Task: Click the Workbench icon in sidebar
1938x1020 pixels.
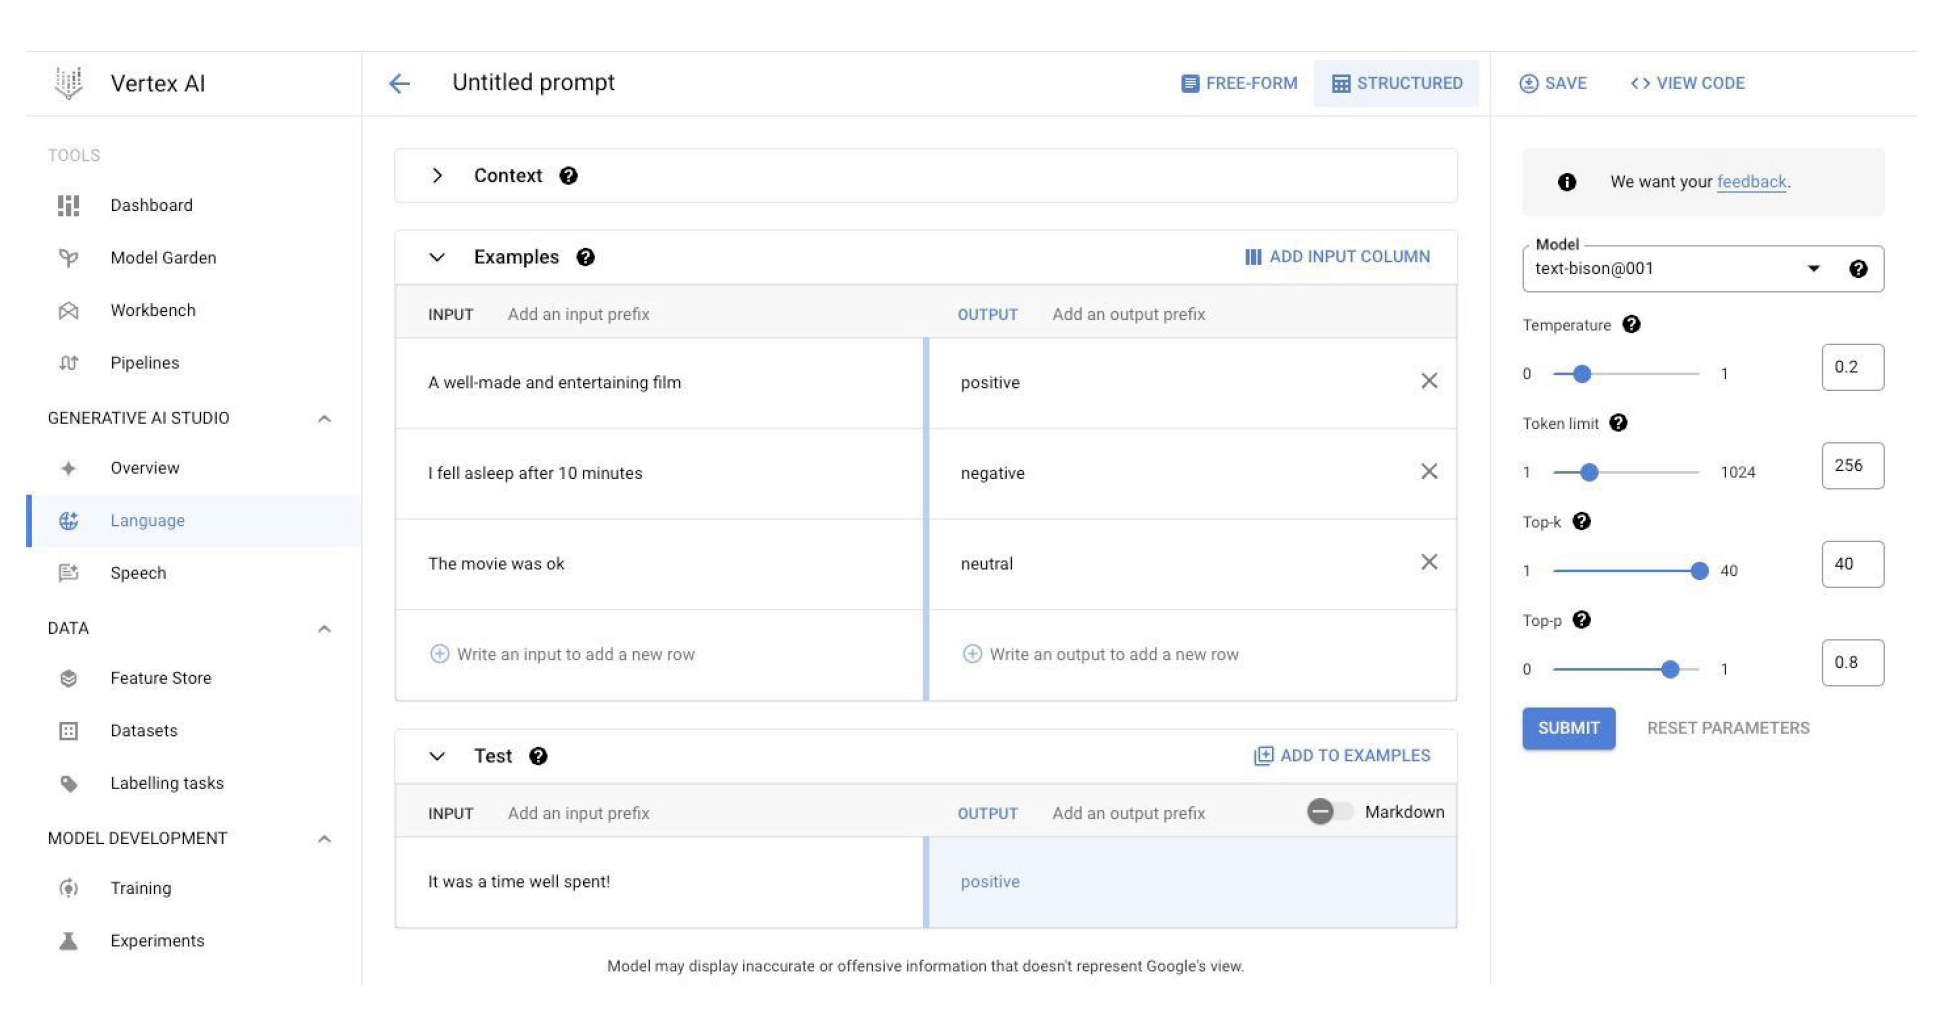Action: click(68, 311)
